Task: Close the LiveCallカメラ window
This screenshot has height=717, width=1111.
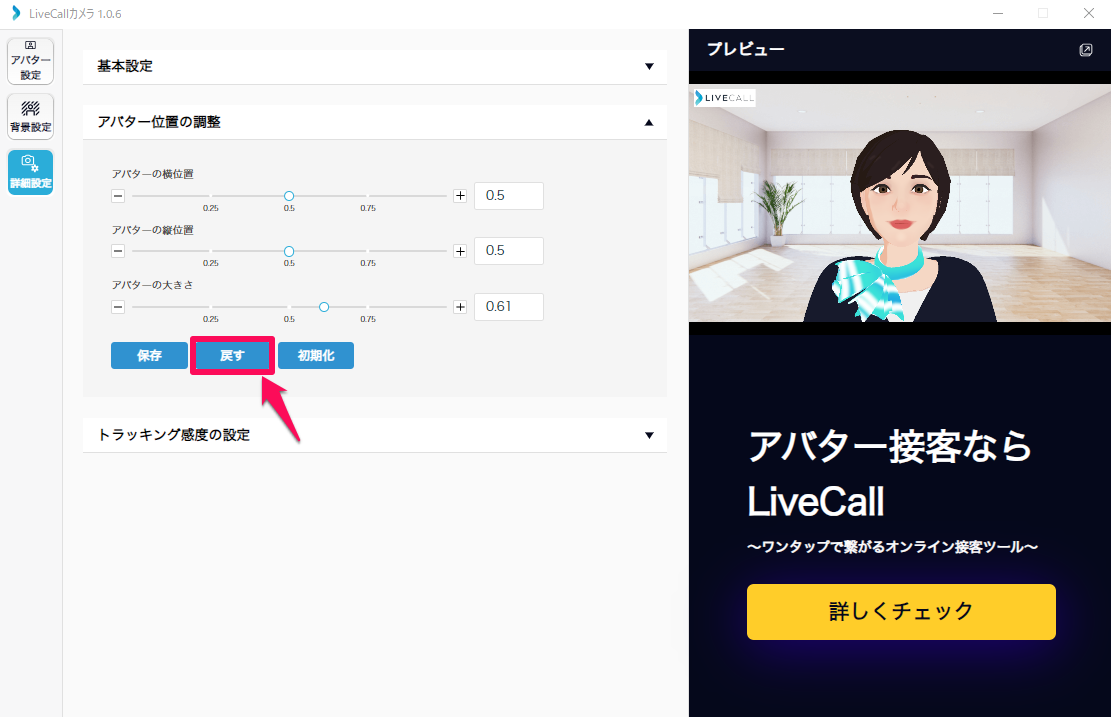Action: click(1089, 13)
